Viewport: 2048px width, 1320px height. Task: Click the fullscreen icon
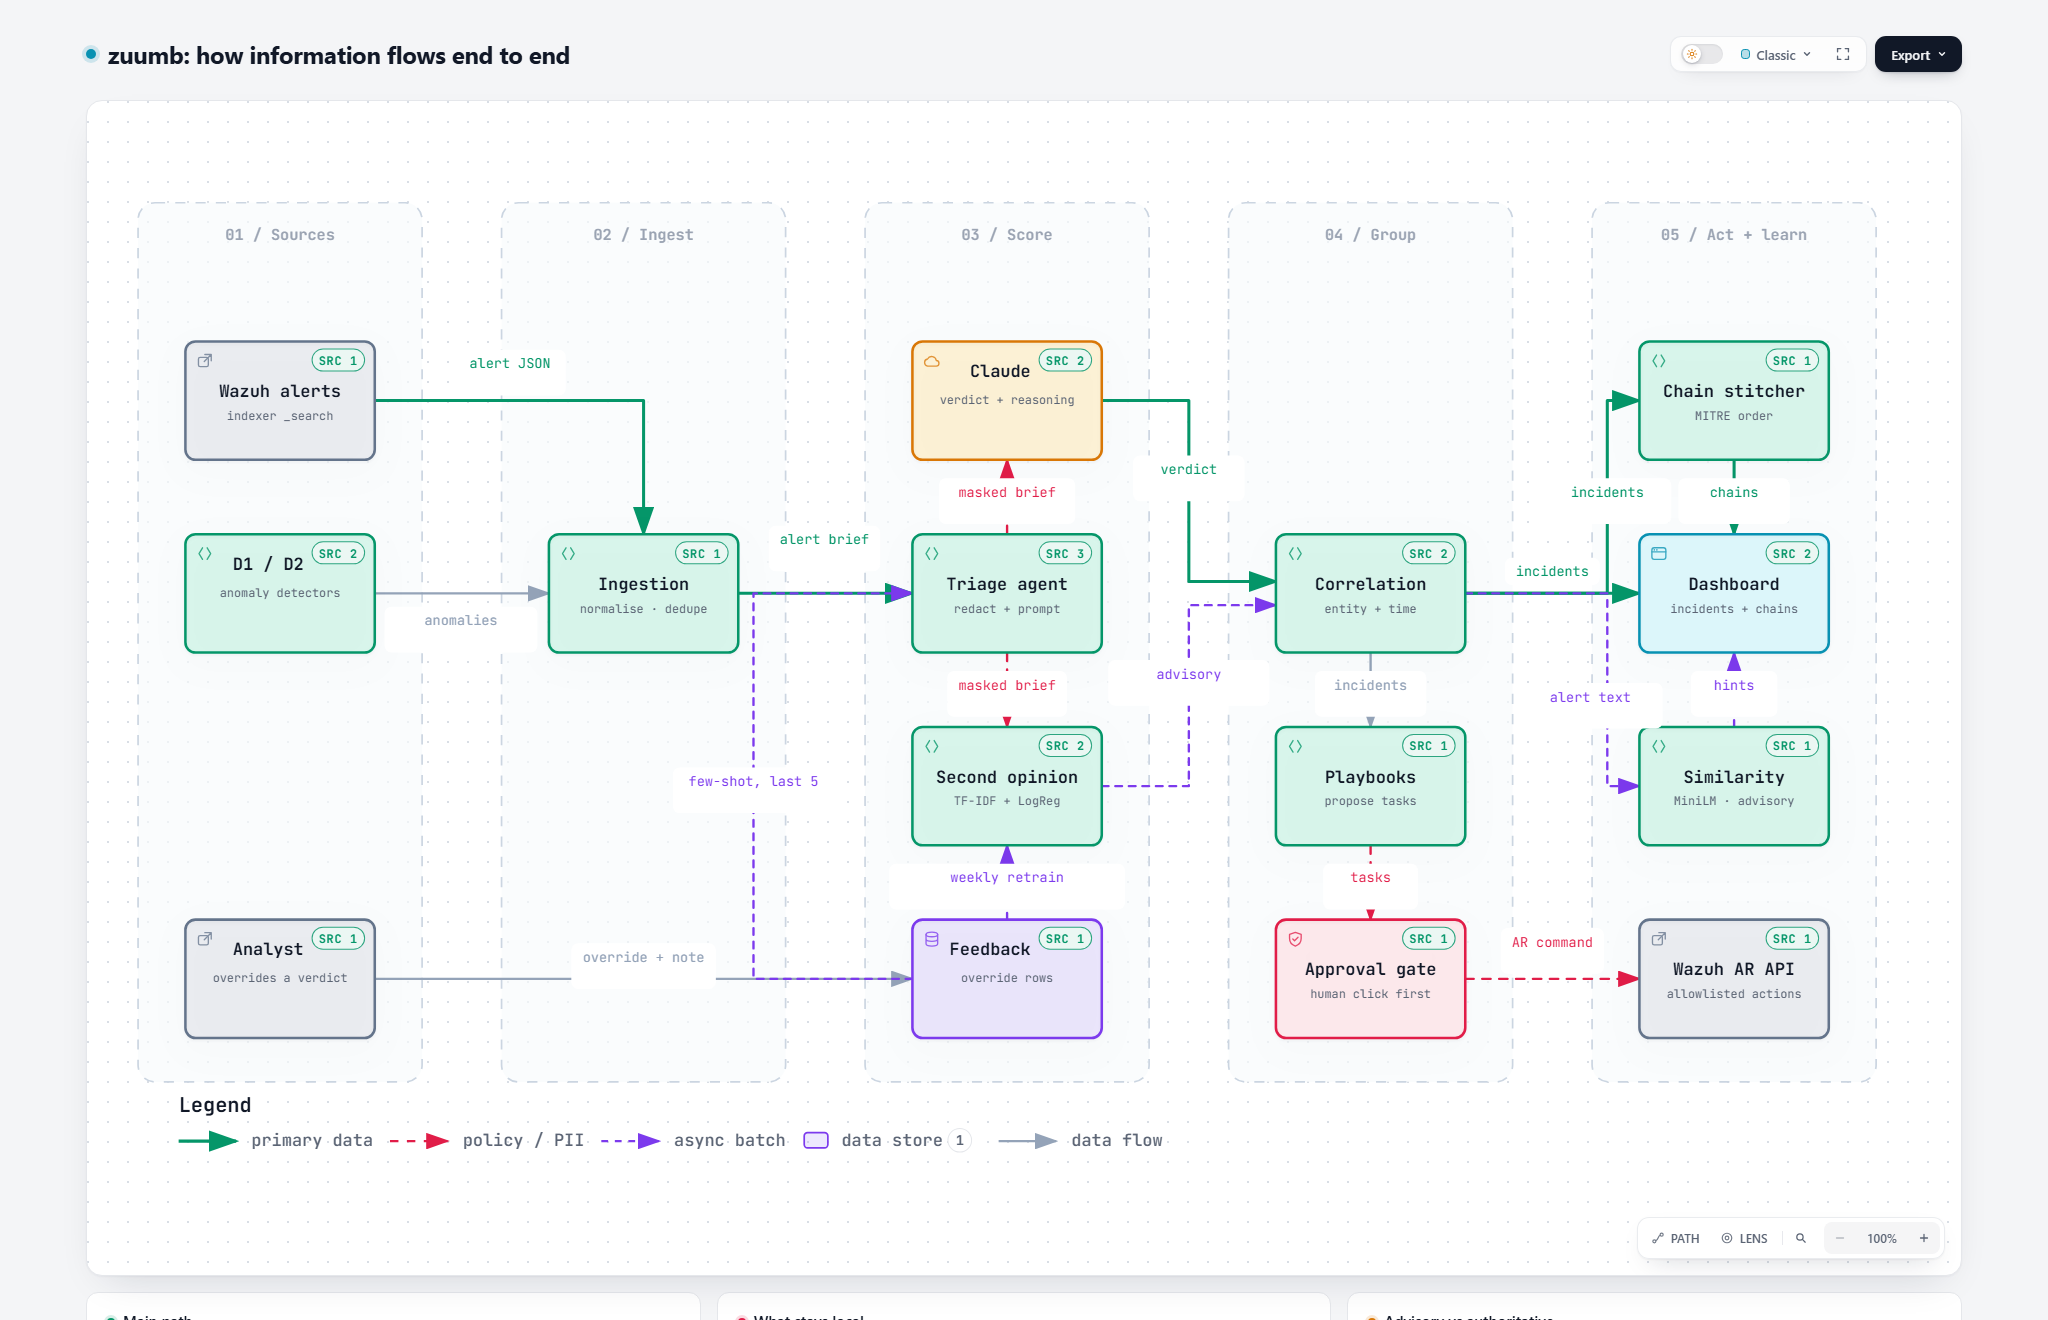(x=1843, y=54)
